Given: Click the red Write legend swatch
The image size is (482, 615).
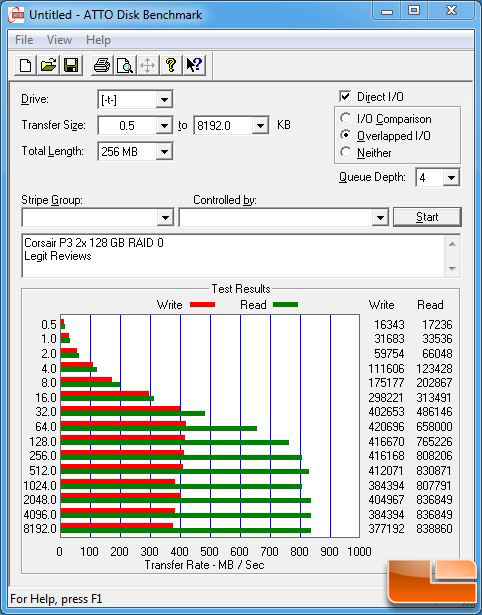Looking at the screenshot, I should tap(202, 304).
